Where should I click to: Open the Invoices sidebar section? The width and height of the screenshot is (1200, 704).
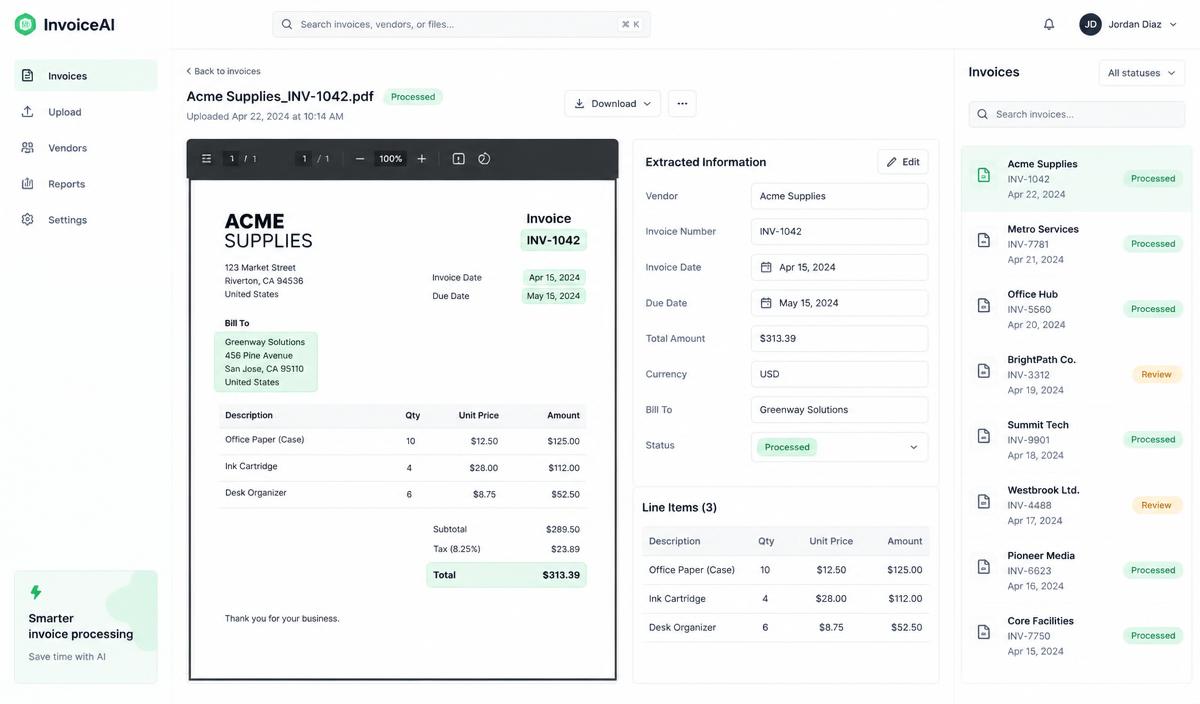coord(85,76)
